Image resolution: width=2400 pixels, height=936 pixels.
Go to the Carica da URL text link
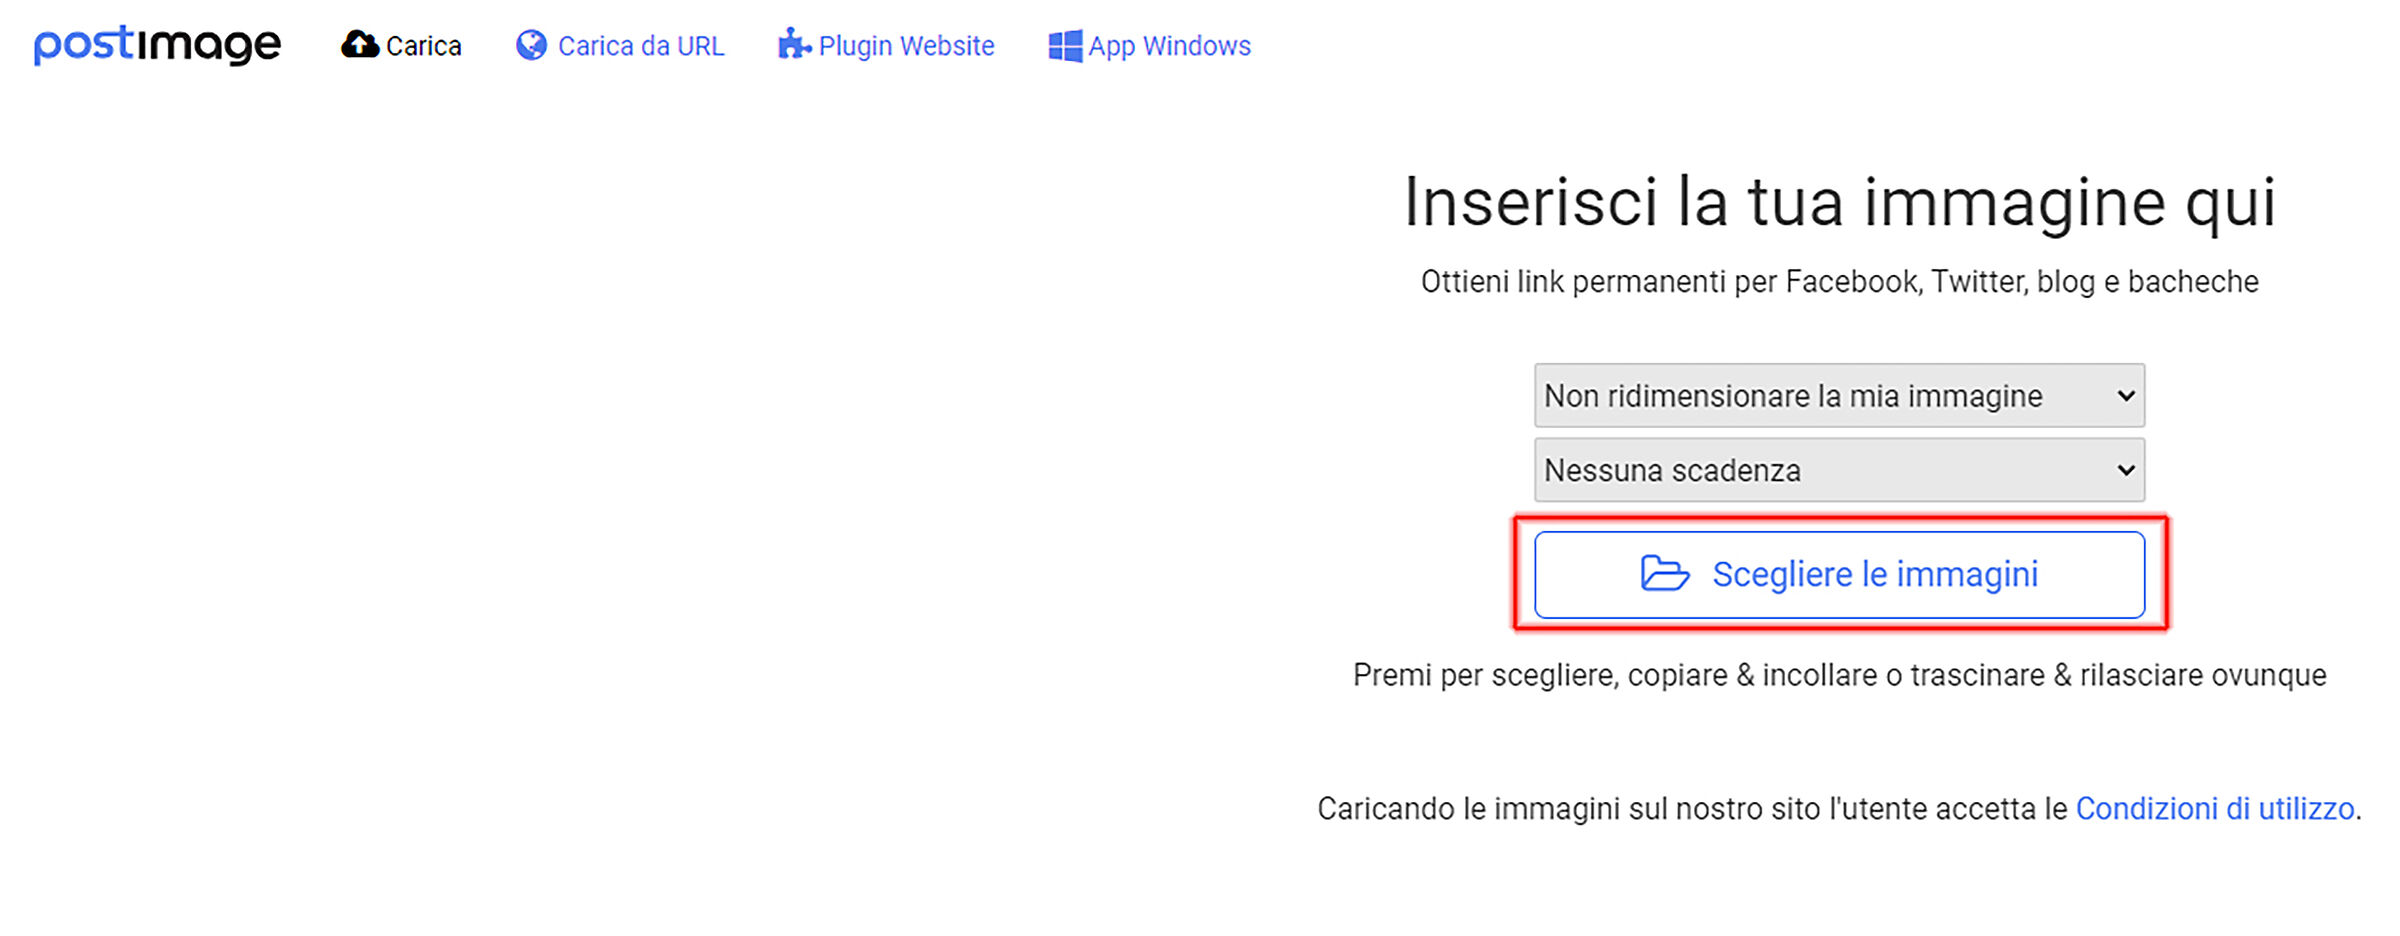[641, 46]
